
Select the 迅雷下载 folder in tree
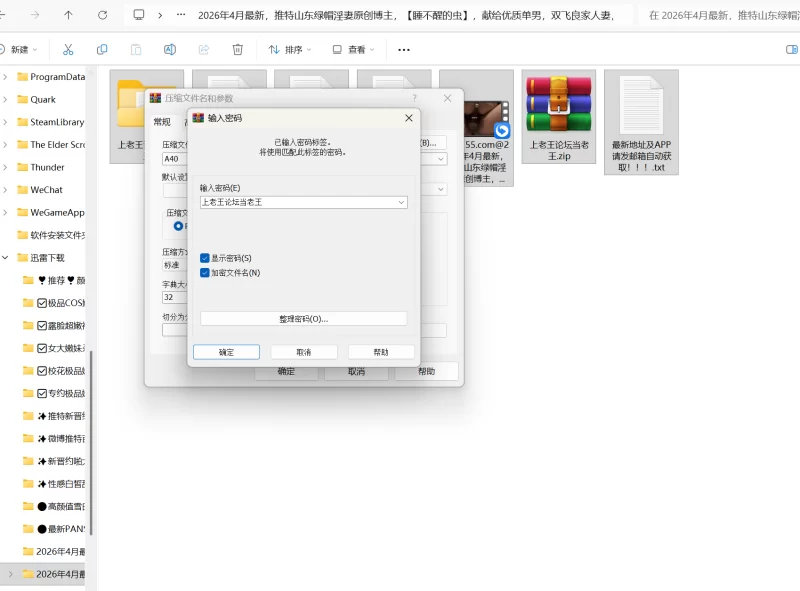point(41,258)
